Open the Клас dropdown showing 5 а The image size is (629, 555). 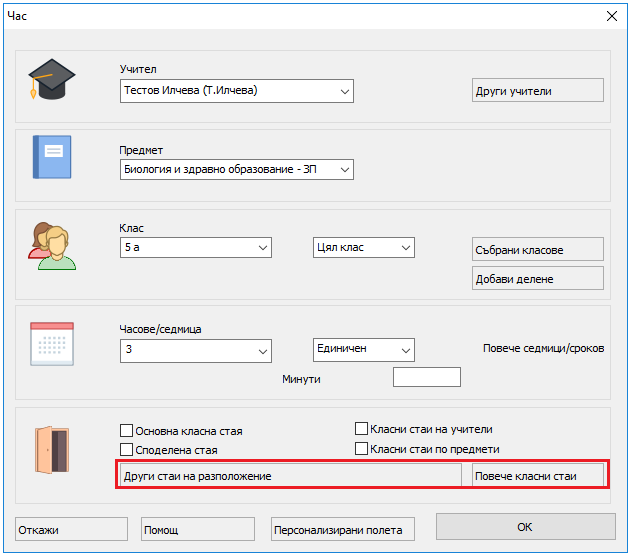[263, 248]
